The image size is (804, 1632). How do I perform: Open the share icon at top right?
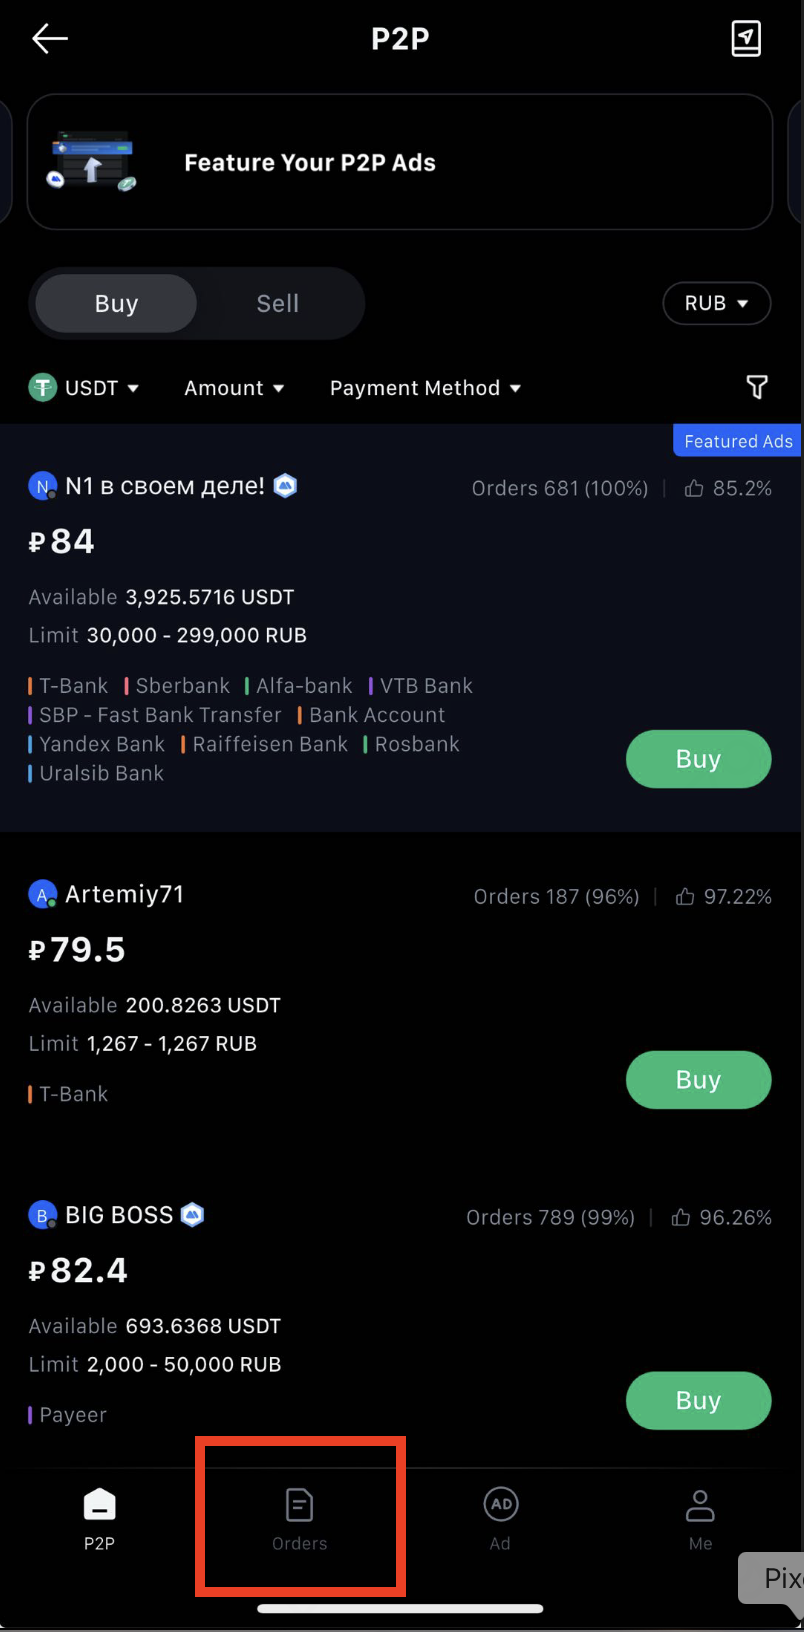point(746,39)
